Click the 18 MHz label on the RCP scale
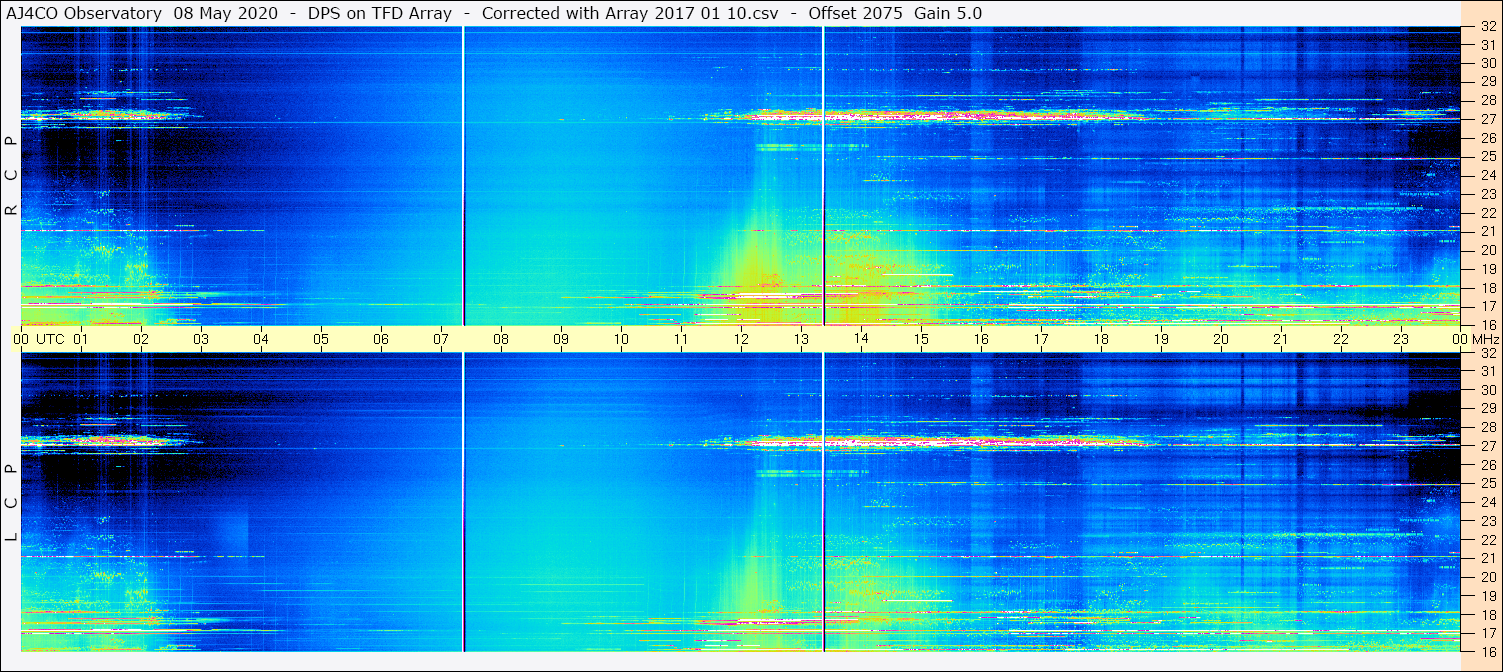The height and width of the screenshot is (672, 1503). click(x=1487, y=288)
